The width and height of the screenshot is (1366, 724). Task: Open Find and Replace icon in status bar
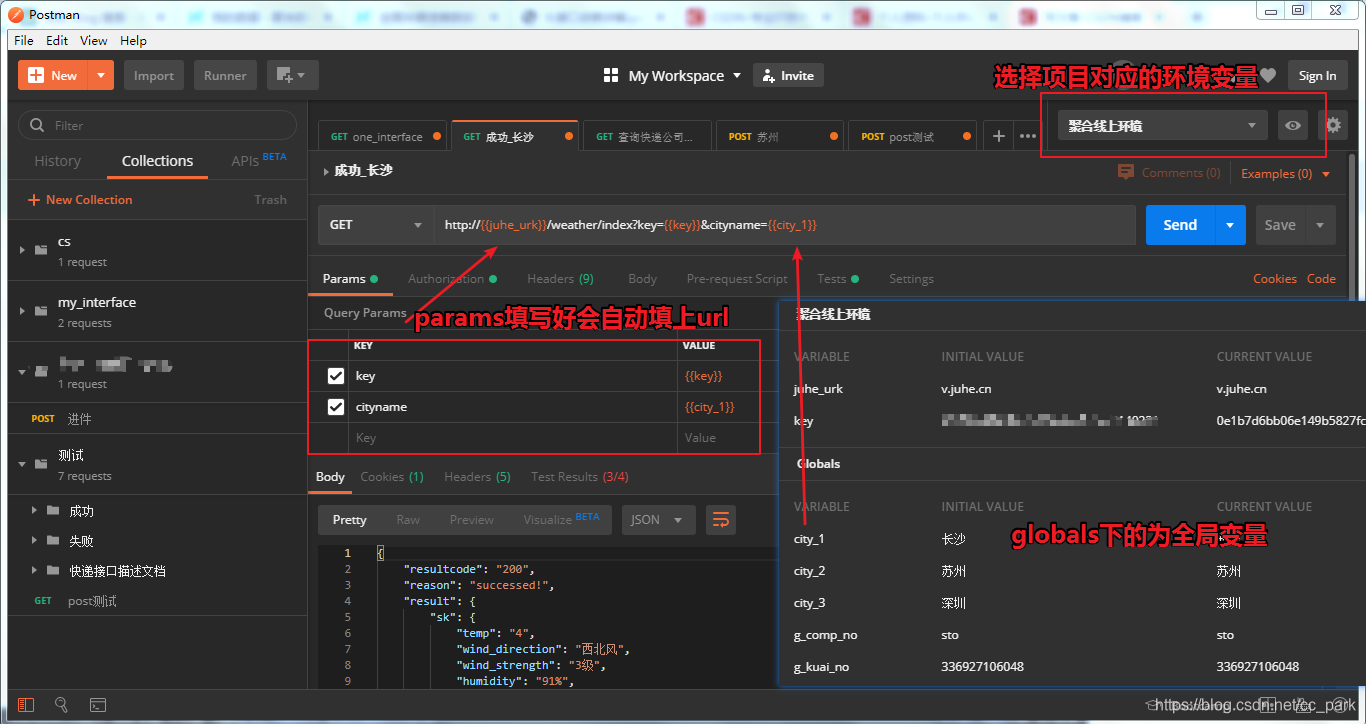tap(62, 705)
